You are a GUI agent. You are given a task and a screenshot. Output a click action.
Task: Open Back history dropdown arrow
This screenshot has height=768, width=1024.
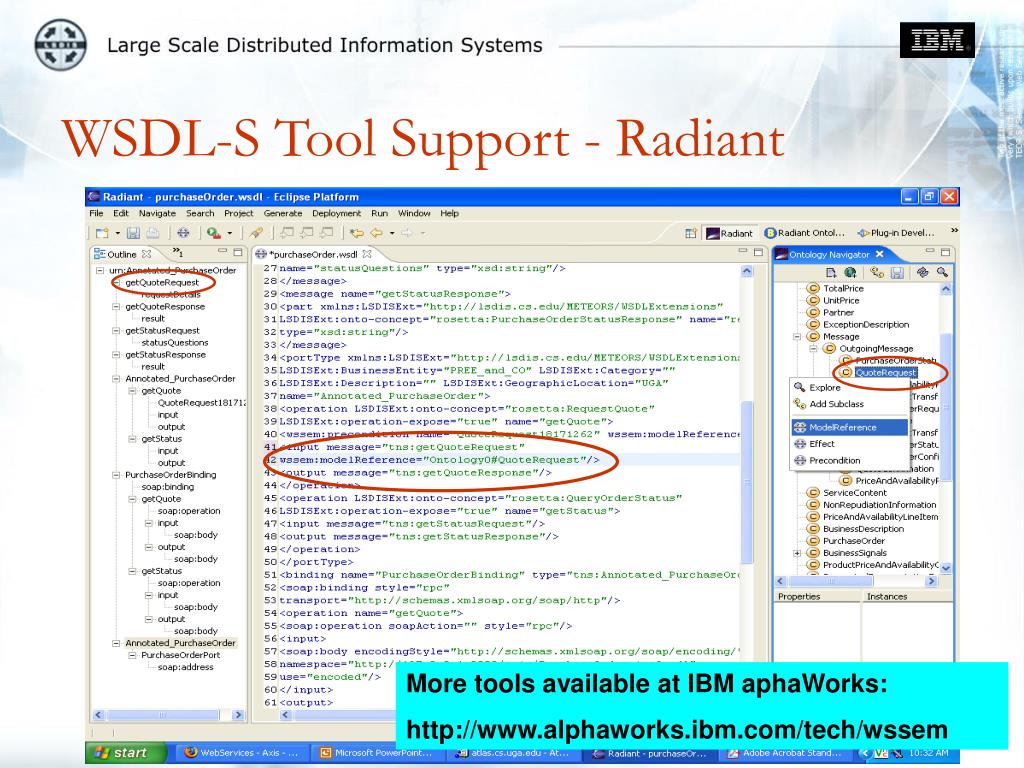[x=392, y=233]
